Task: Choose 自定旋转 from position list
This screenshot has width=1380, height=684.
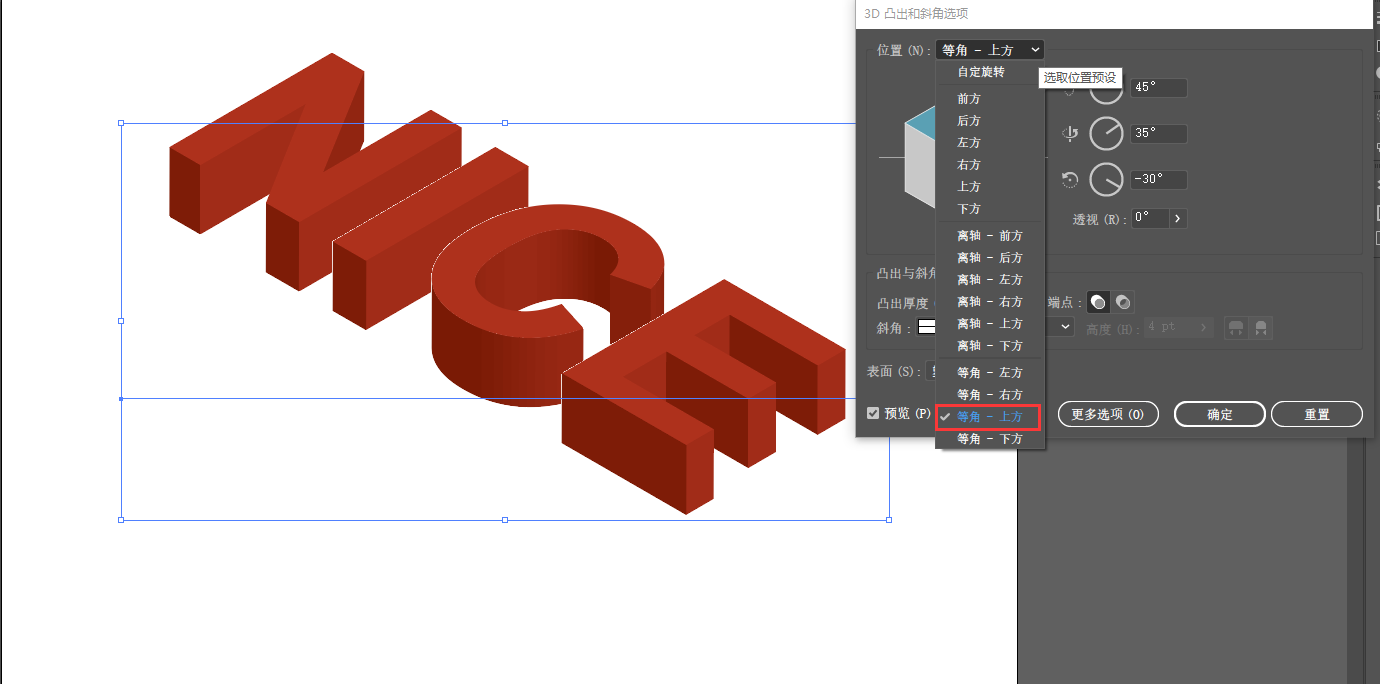Action: (990, 72)
